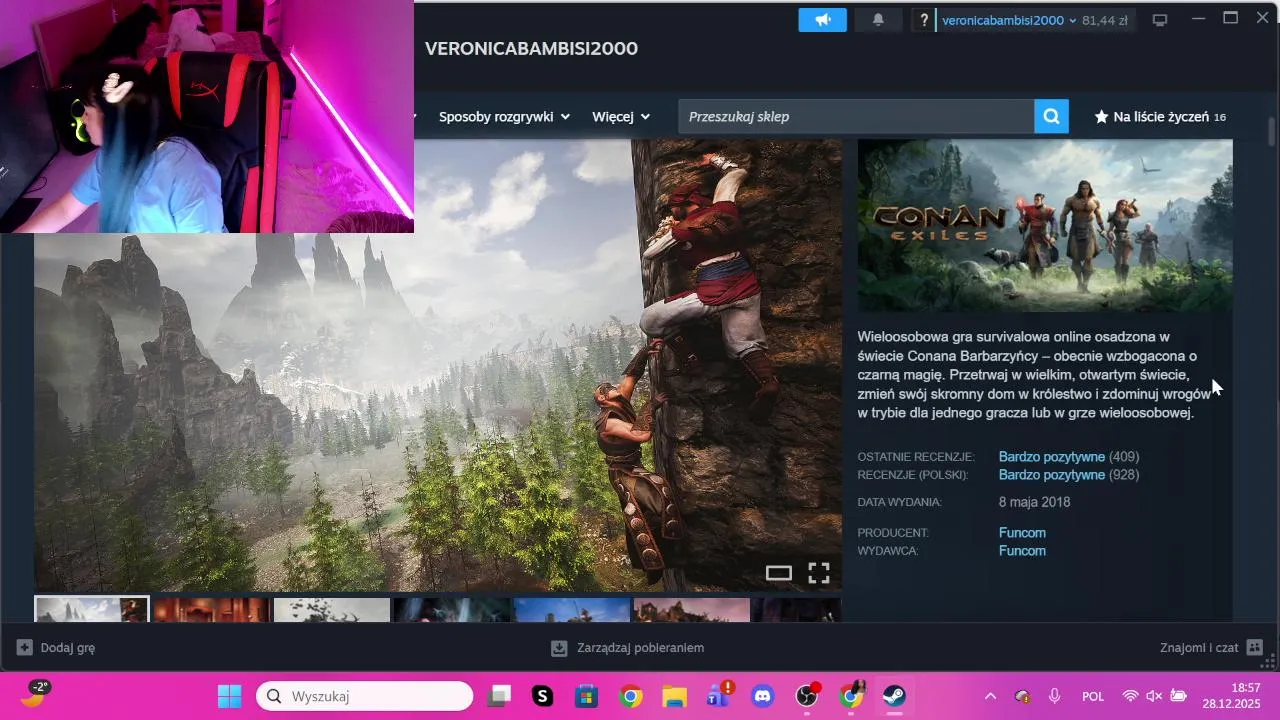The image size is (1280, 720).
Task: Open Task View on the taskbar
Action: (x=499, y=696)
